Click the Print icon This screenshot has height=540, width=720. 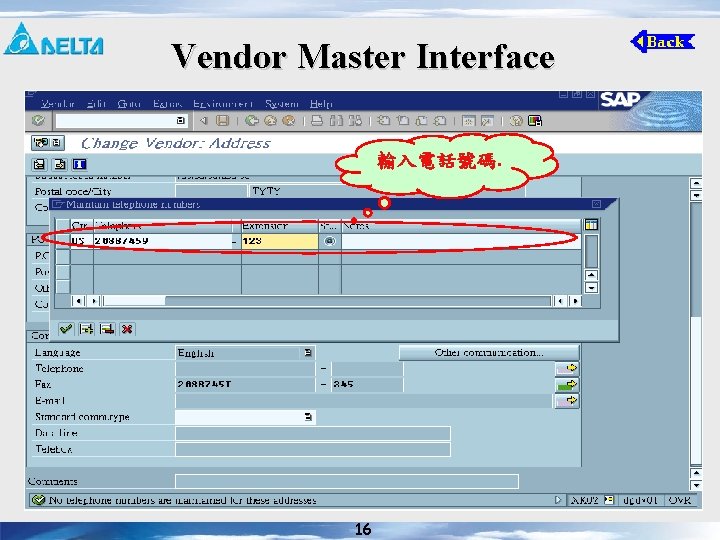pyautogui.click(x=317, y=121)
